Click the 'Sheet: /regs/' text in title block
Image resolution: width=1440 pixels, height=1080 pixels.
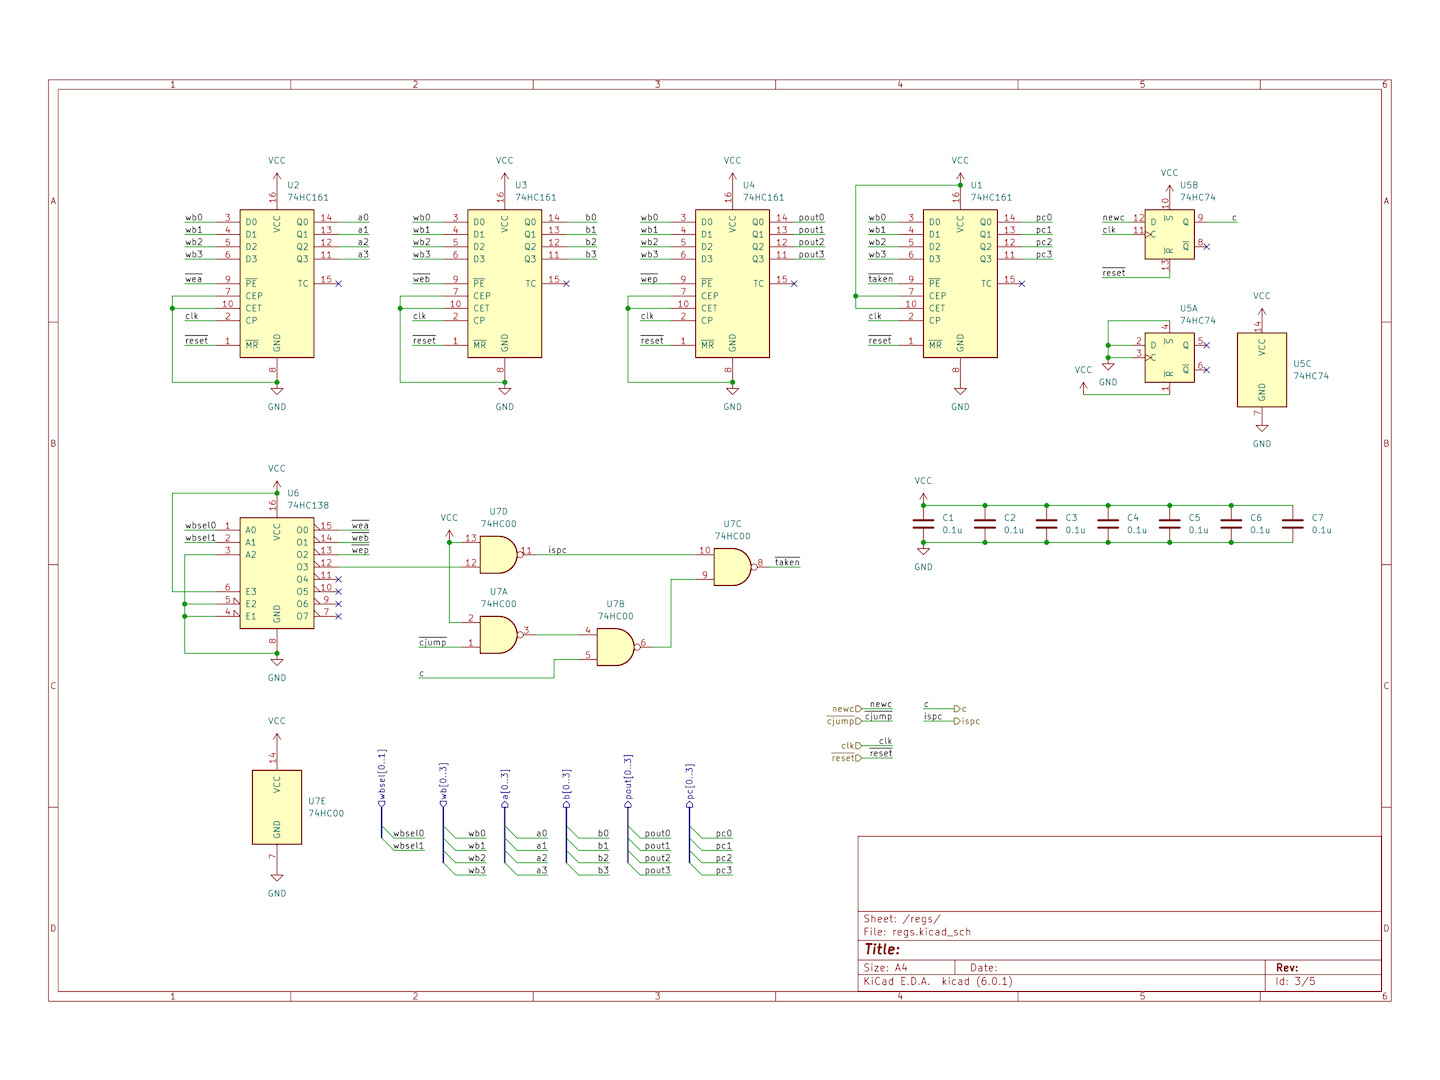902,918
